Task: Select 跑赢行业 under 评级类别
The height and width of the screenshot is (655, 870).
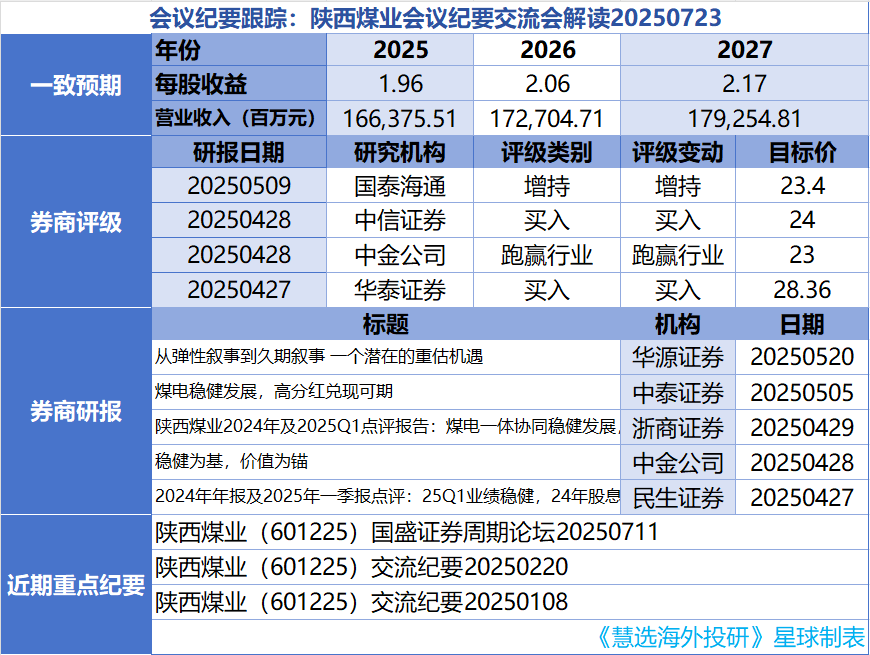Action: 547,255
